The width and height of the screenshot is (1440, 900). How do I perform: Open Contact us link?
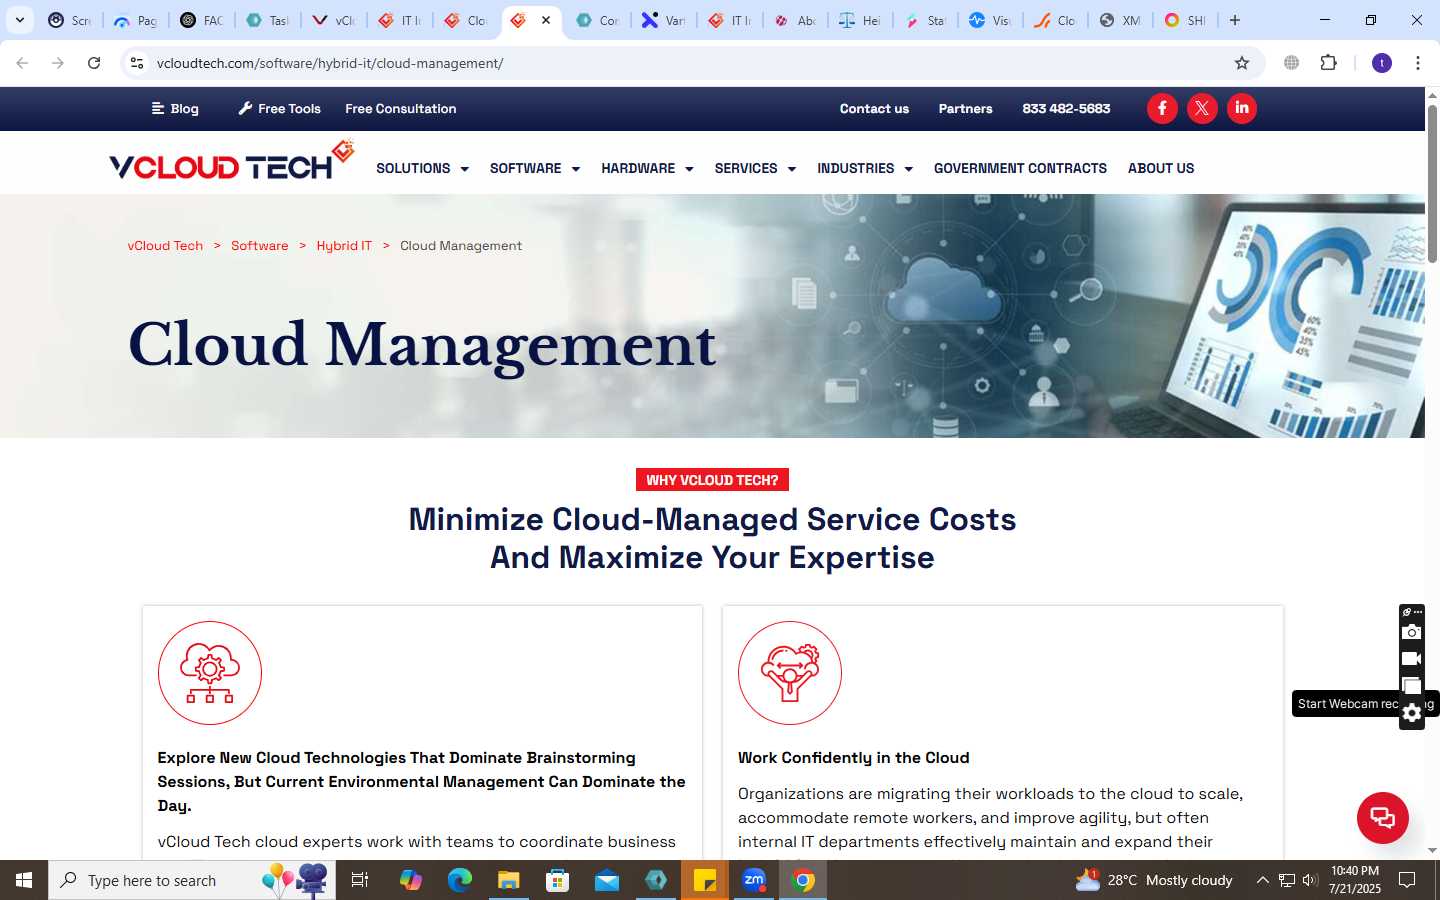click(x=874, y=108)
